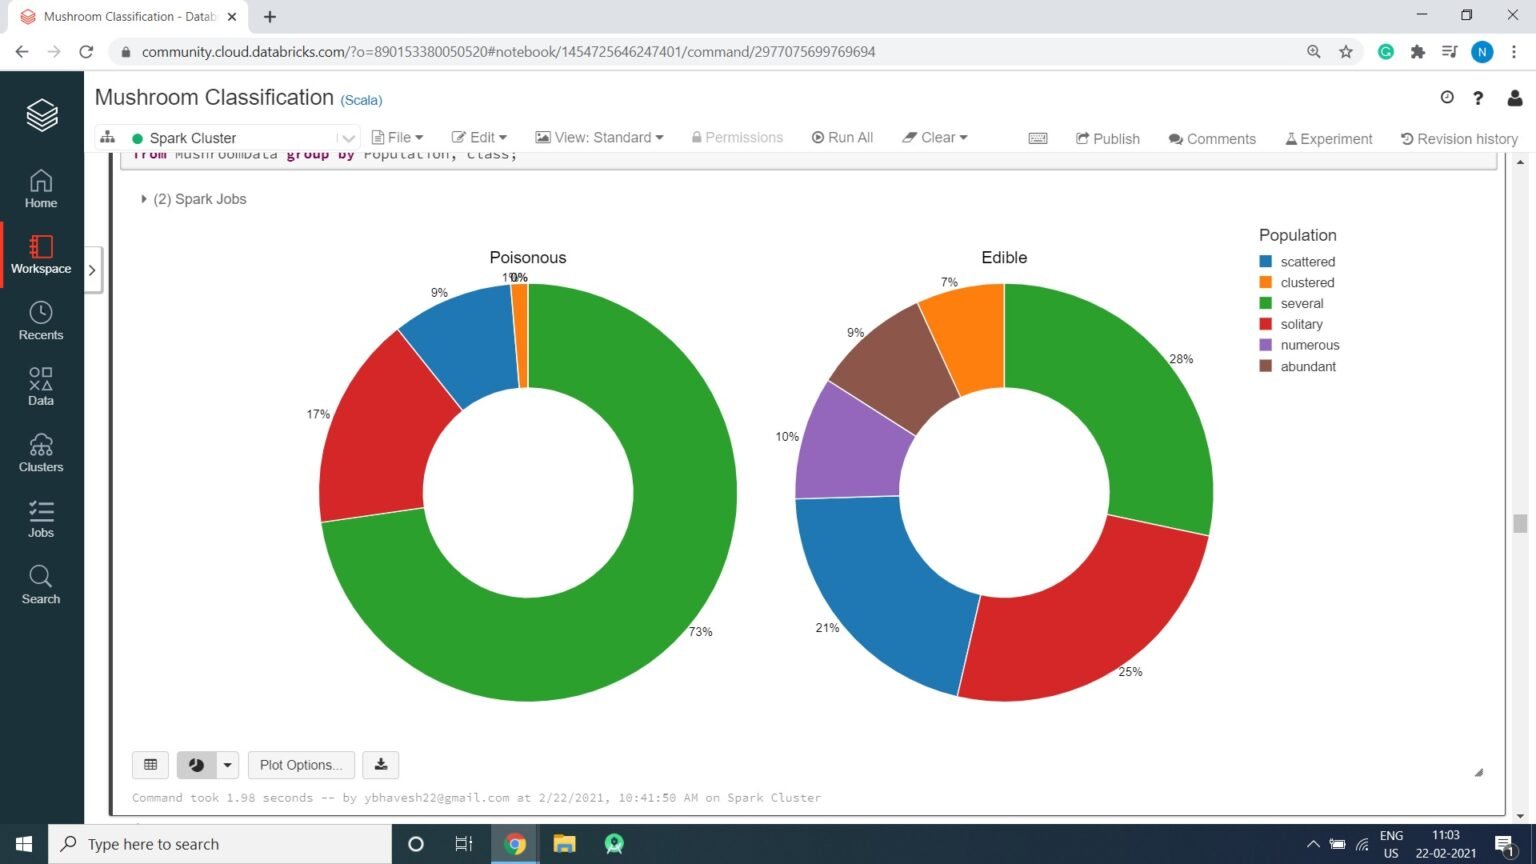Open Workspace in sidebar
This screenshot has height=864, width=1536.
tap(41, 255)
